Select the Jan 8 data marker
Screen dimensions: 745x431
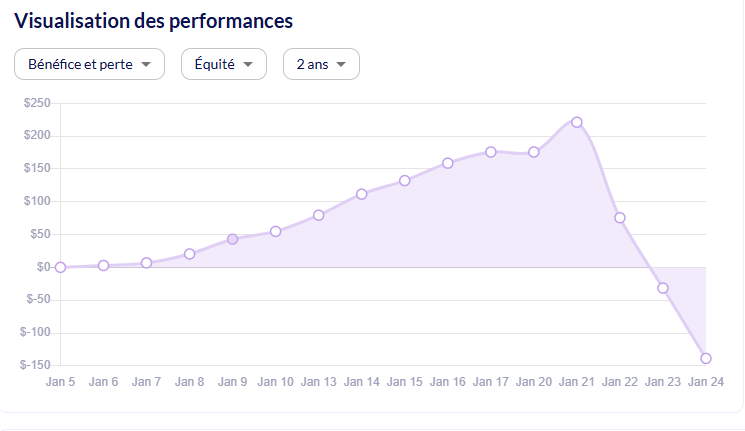[x=190, y=254]
